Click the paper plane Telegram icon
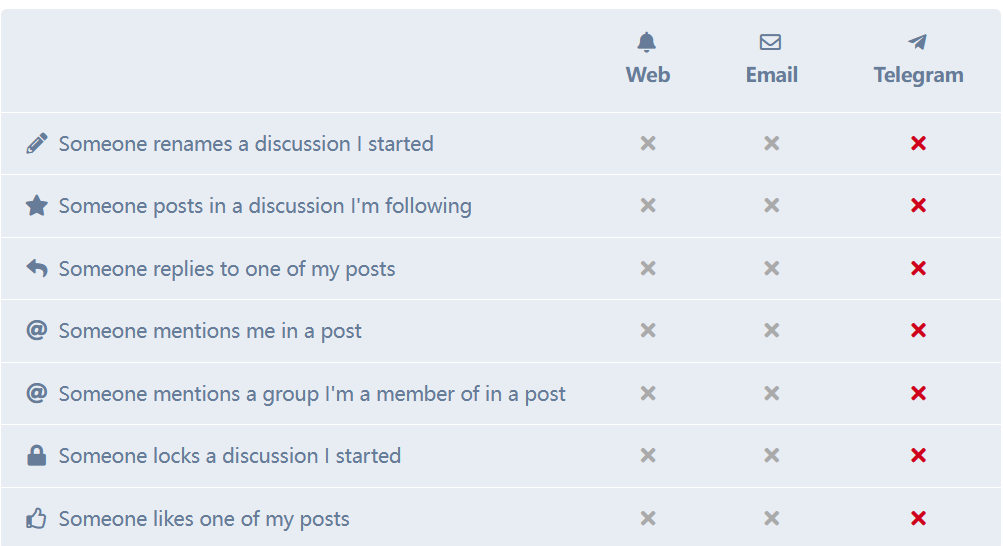 click(x=917, y=42)
